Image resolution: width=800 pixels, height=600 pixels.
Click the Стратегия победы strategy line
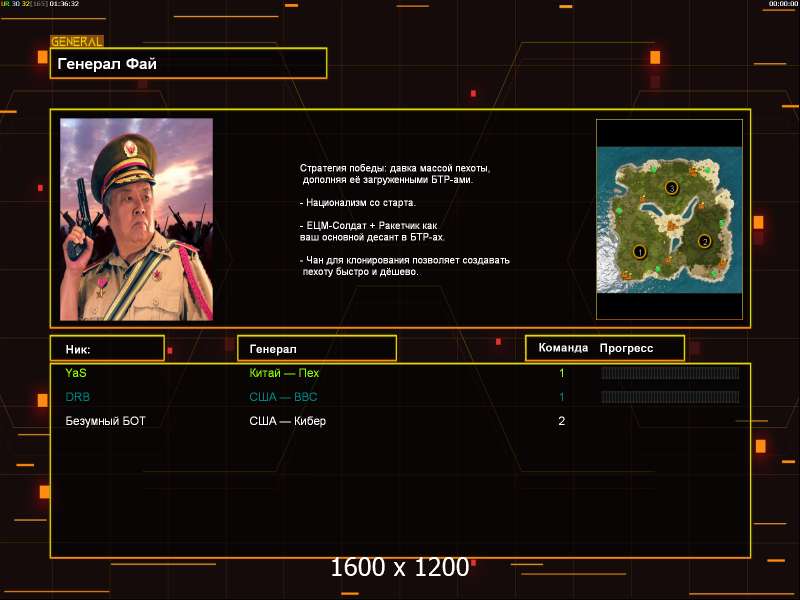[395, 174]
